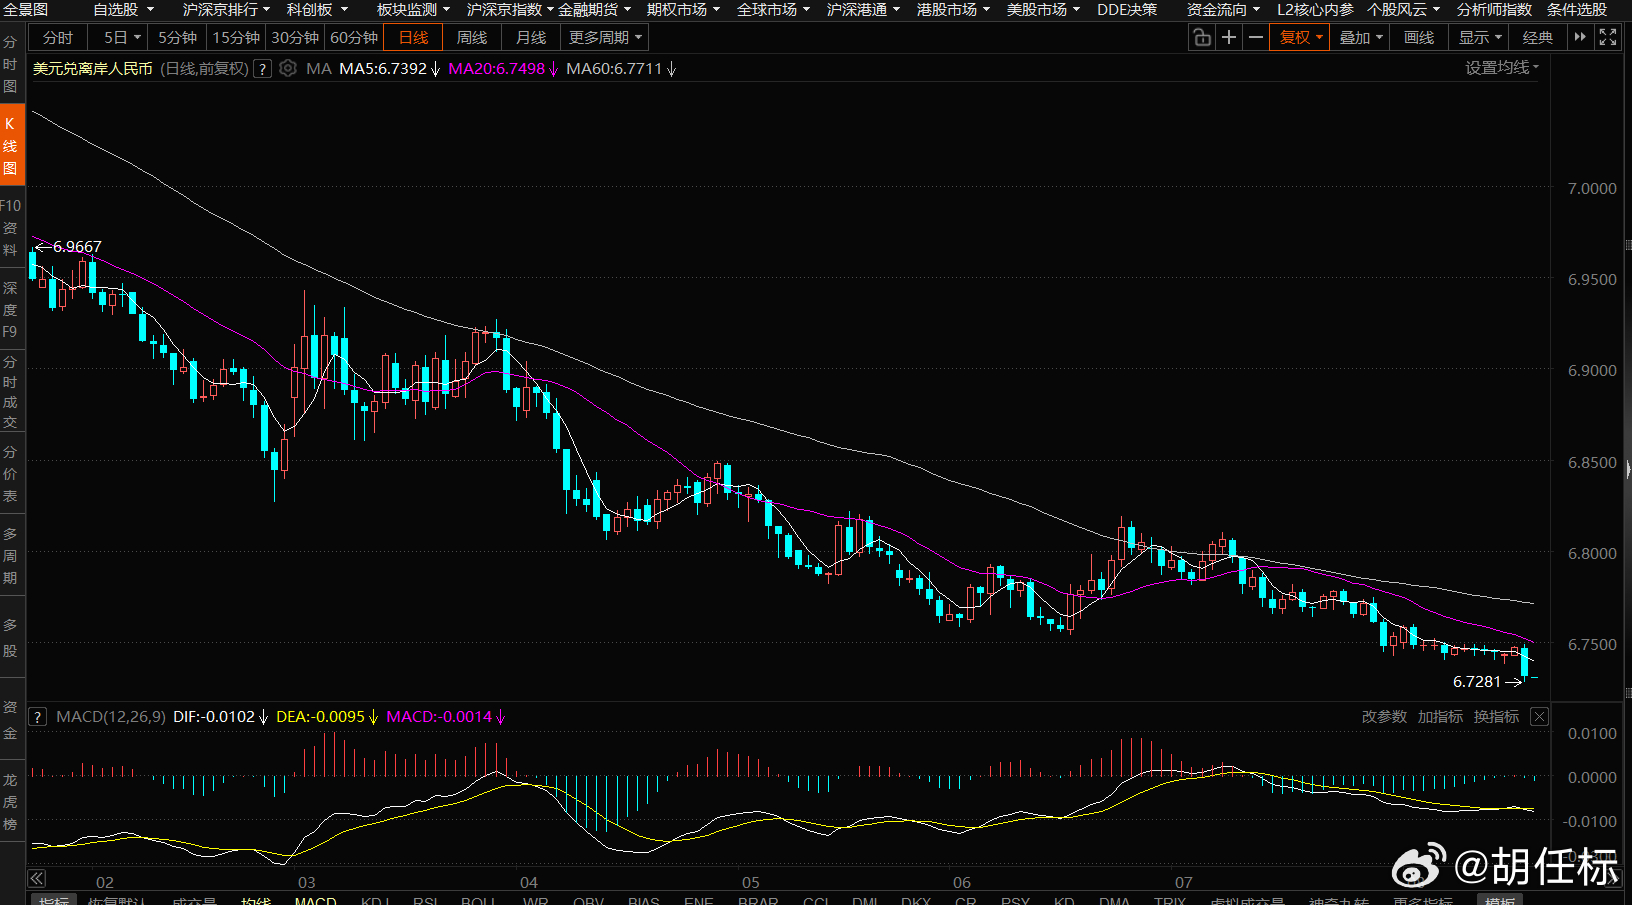Open the 复权 adjustment dropdown
Screen dimensions: 1632x905
[x=1300, y=38]
